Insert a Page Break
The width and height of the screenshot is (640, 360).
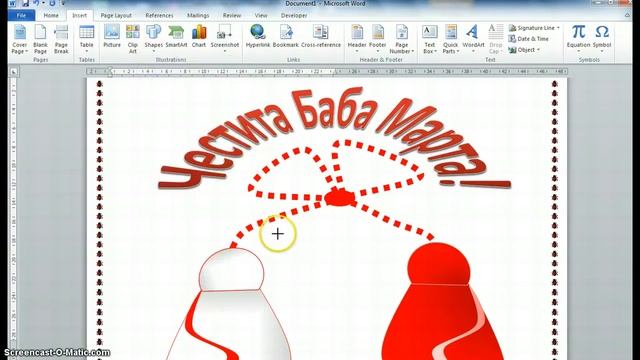point(61,40)
